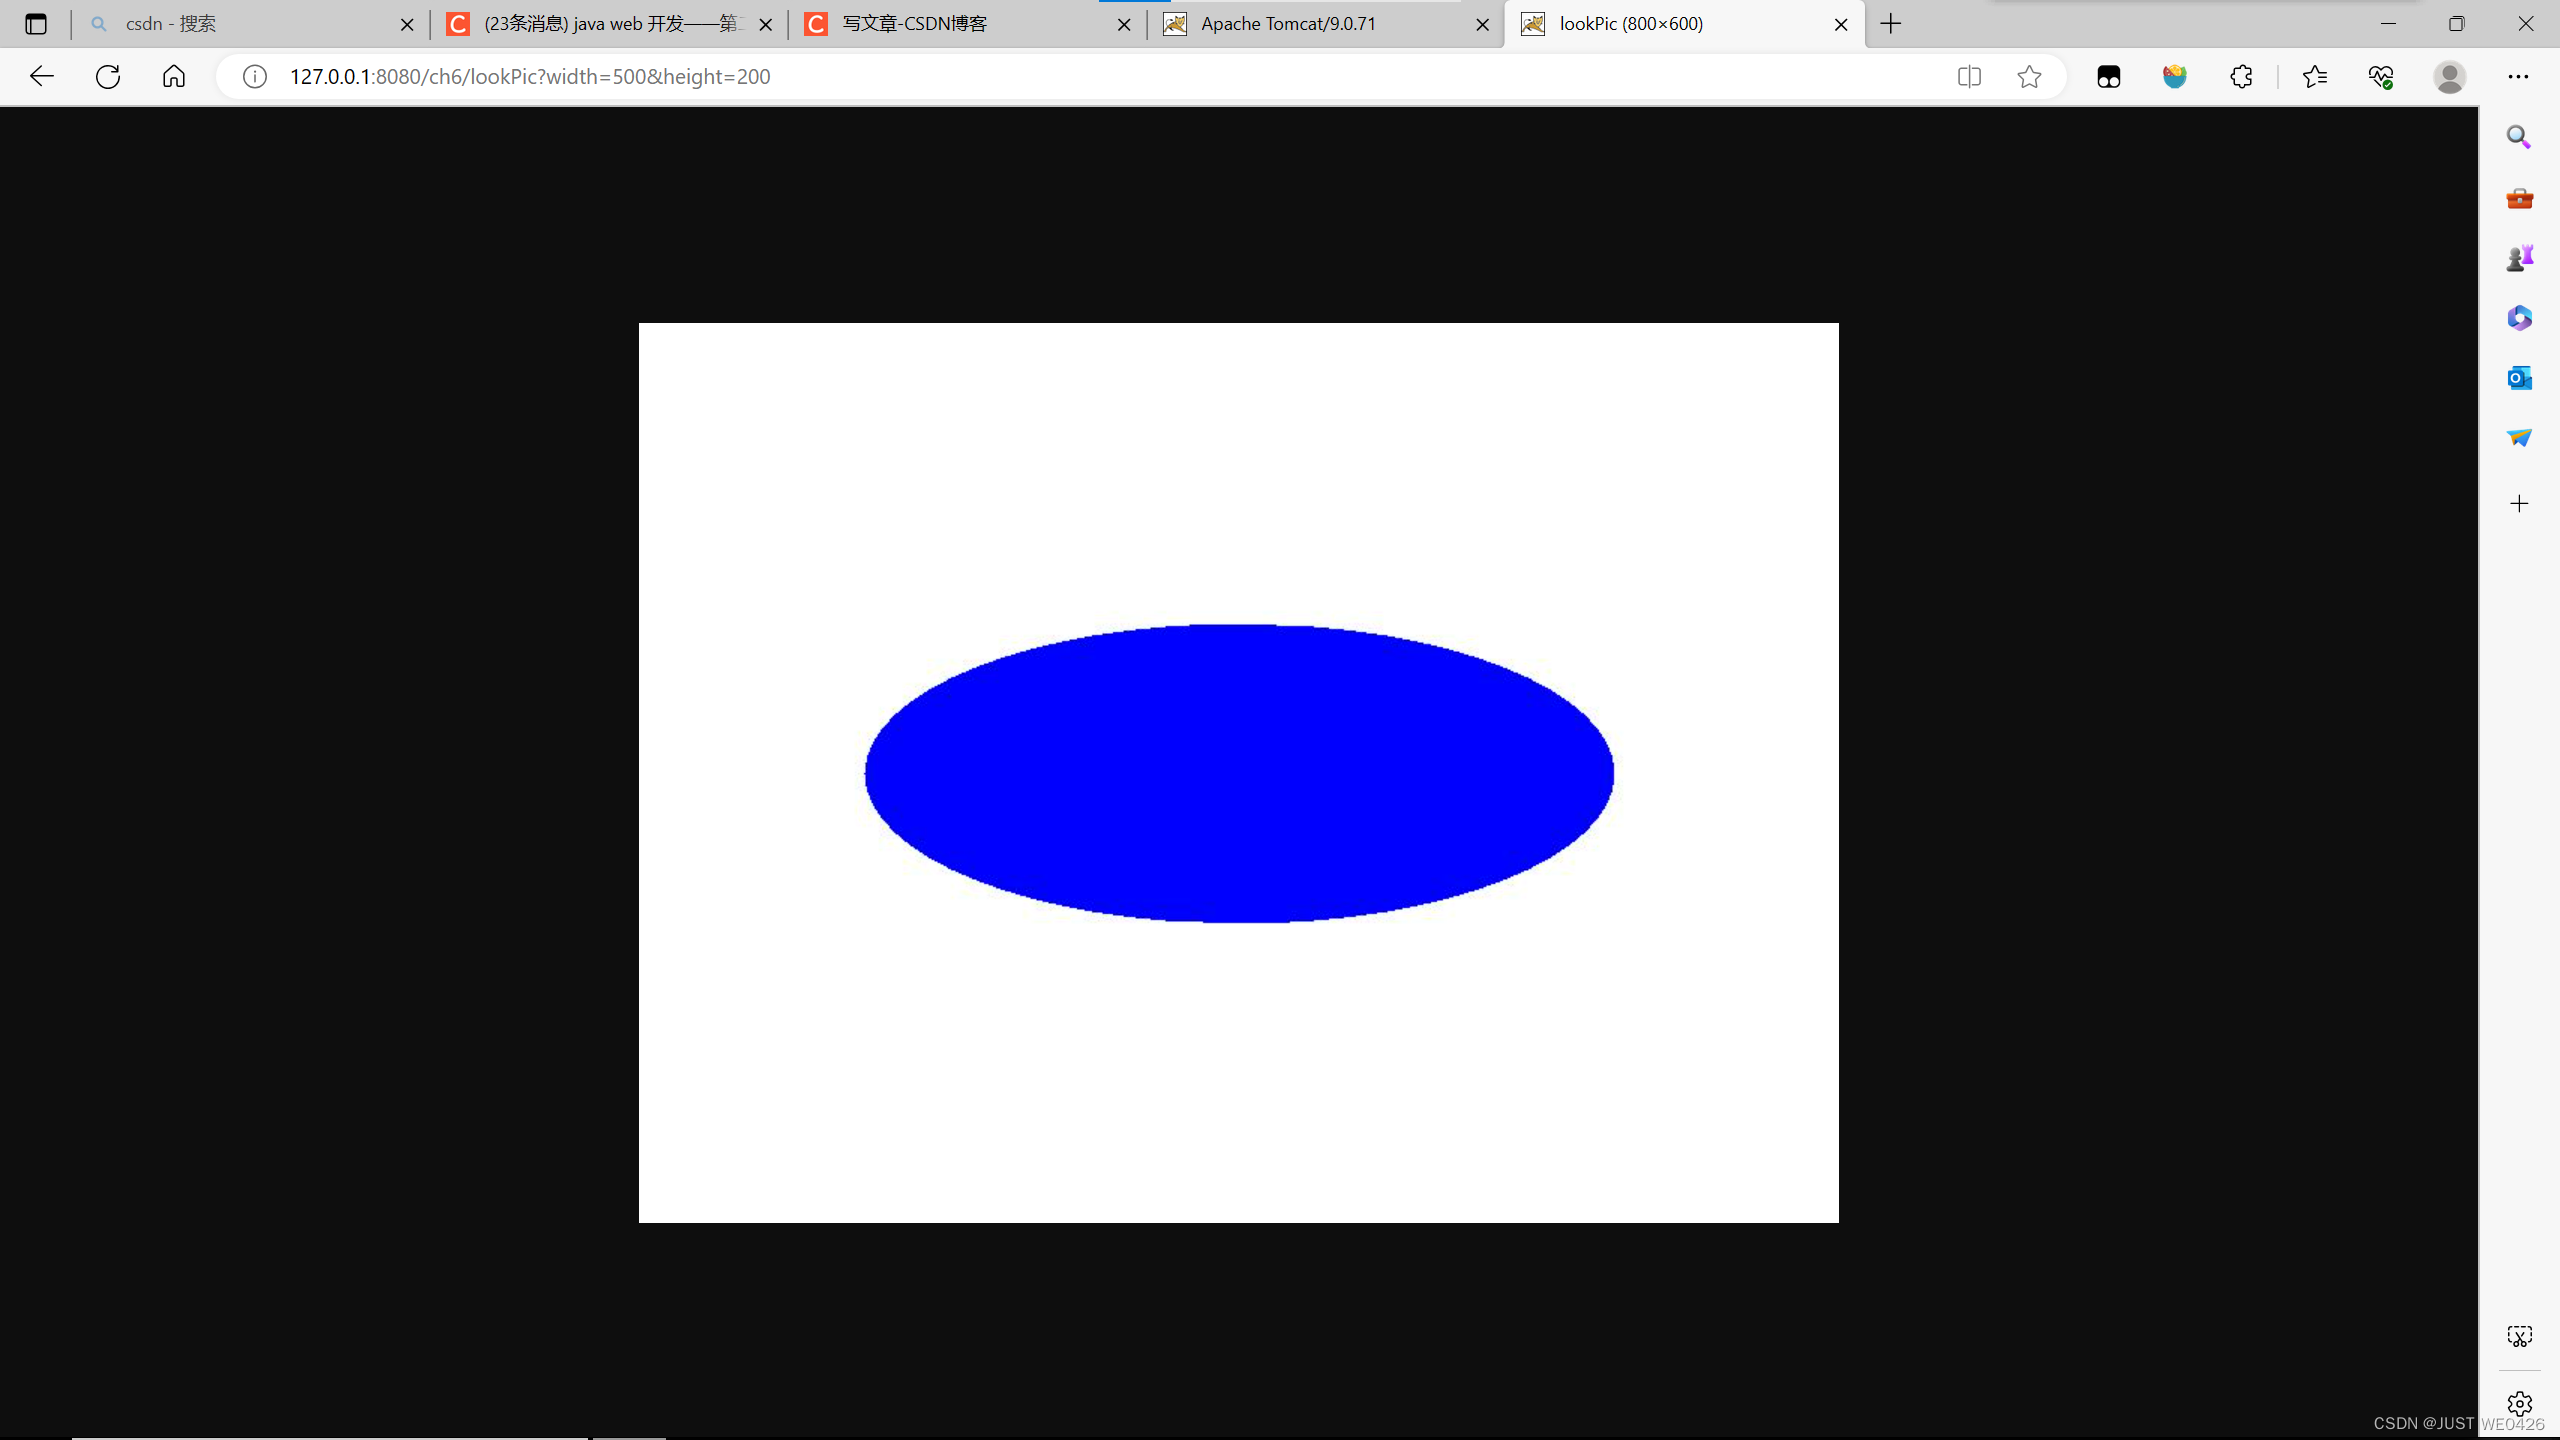View site information icon in address bar
This screenshot has height=1440, width=2560.
click(255, 76)
